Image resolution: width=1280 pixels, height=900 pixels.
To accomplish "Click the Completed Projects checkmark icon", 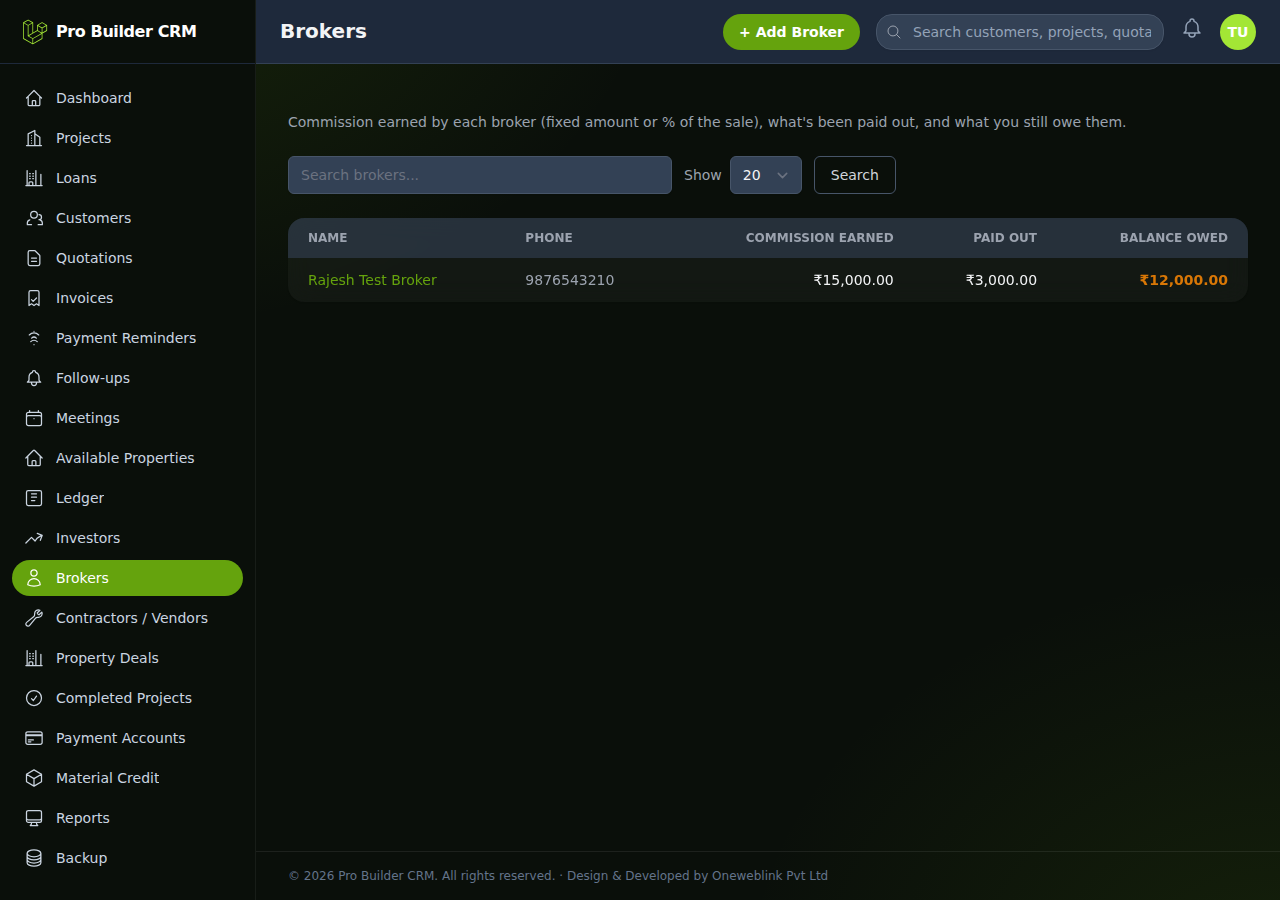I will coord(34,698).
